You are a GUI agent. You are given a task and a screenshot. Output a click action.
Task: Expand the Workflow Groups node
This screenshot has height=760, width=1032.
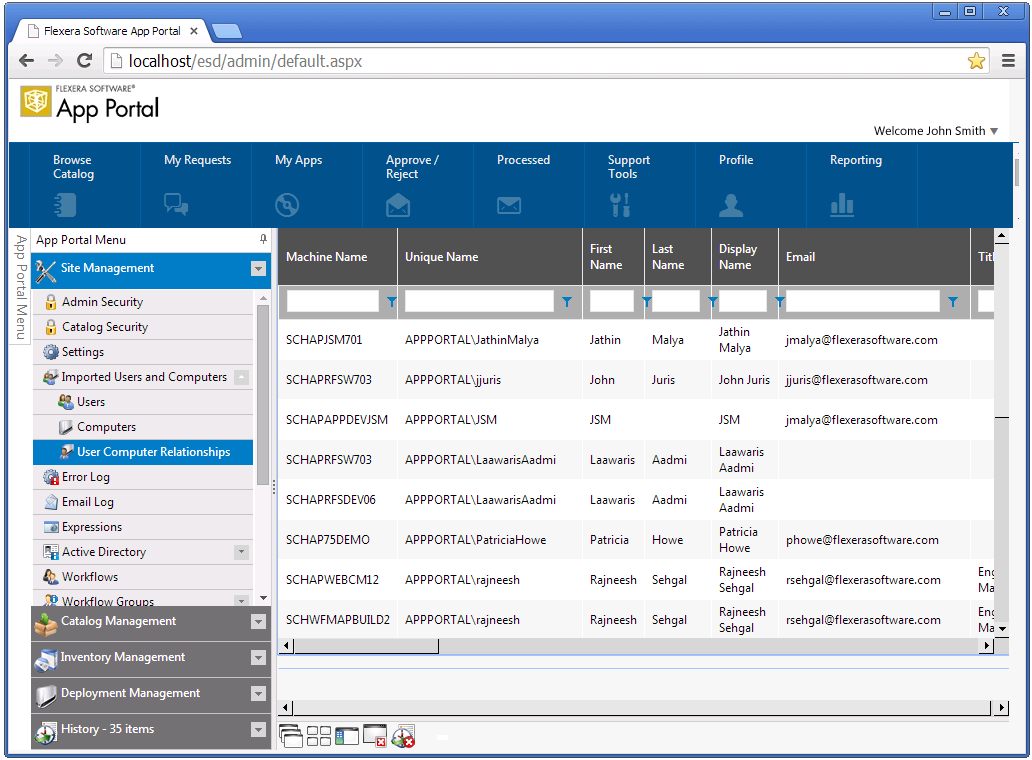[242, 600]
